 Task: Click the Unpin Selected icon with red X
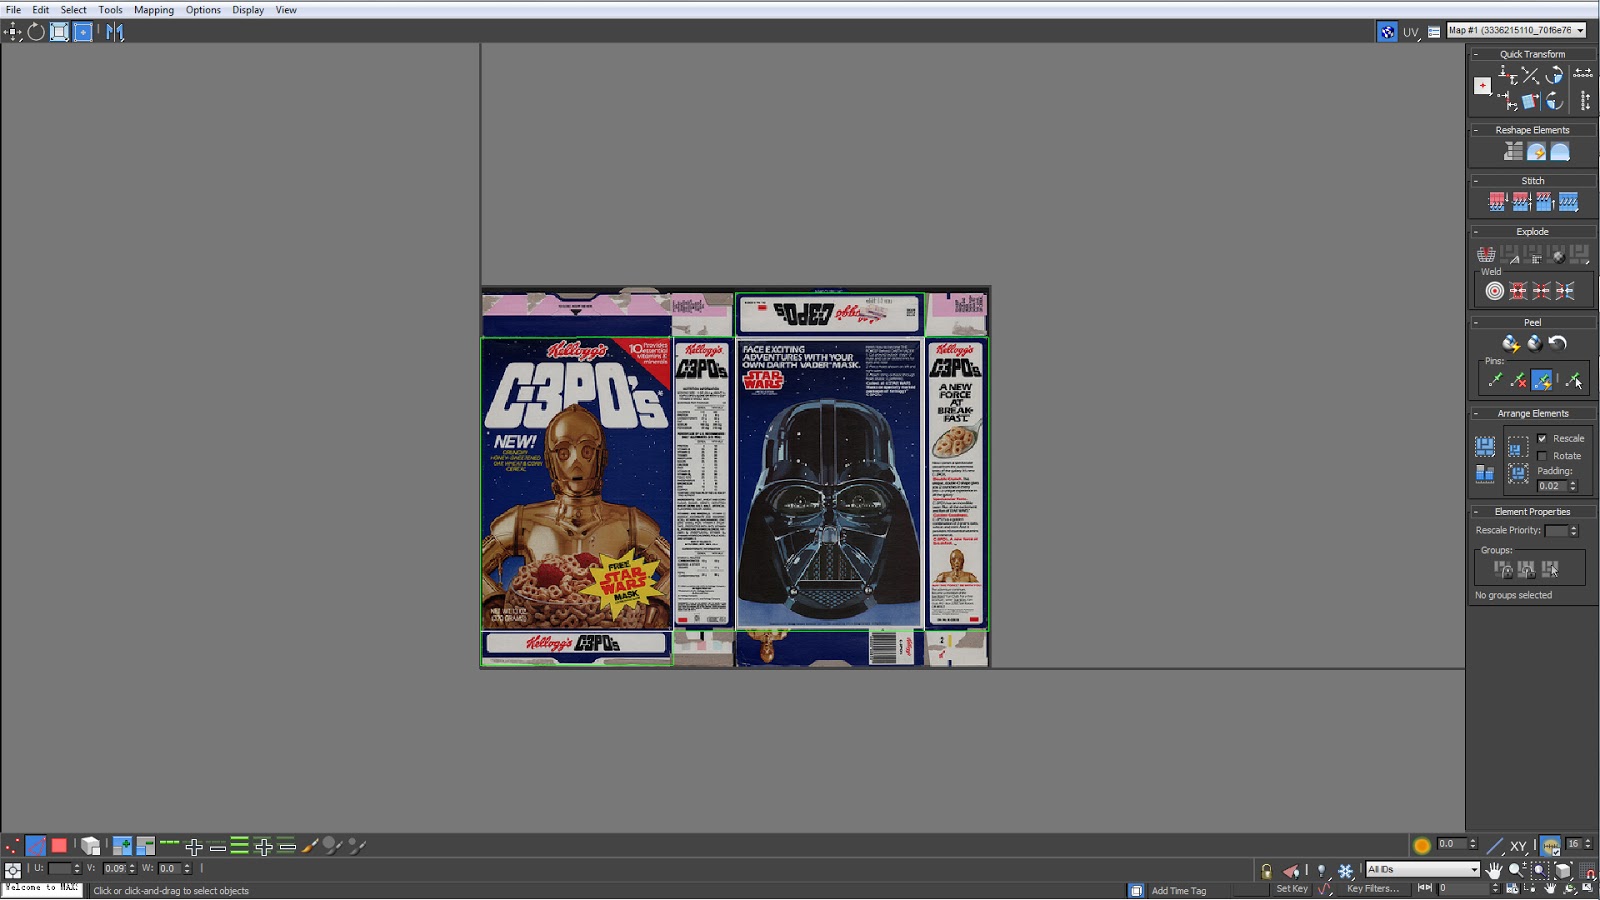1518,380
